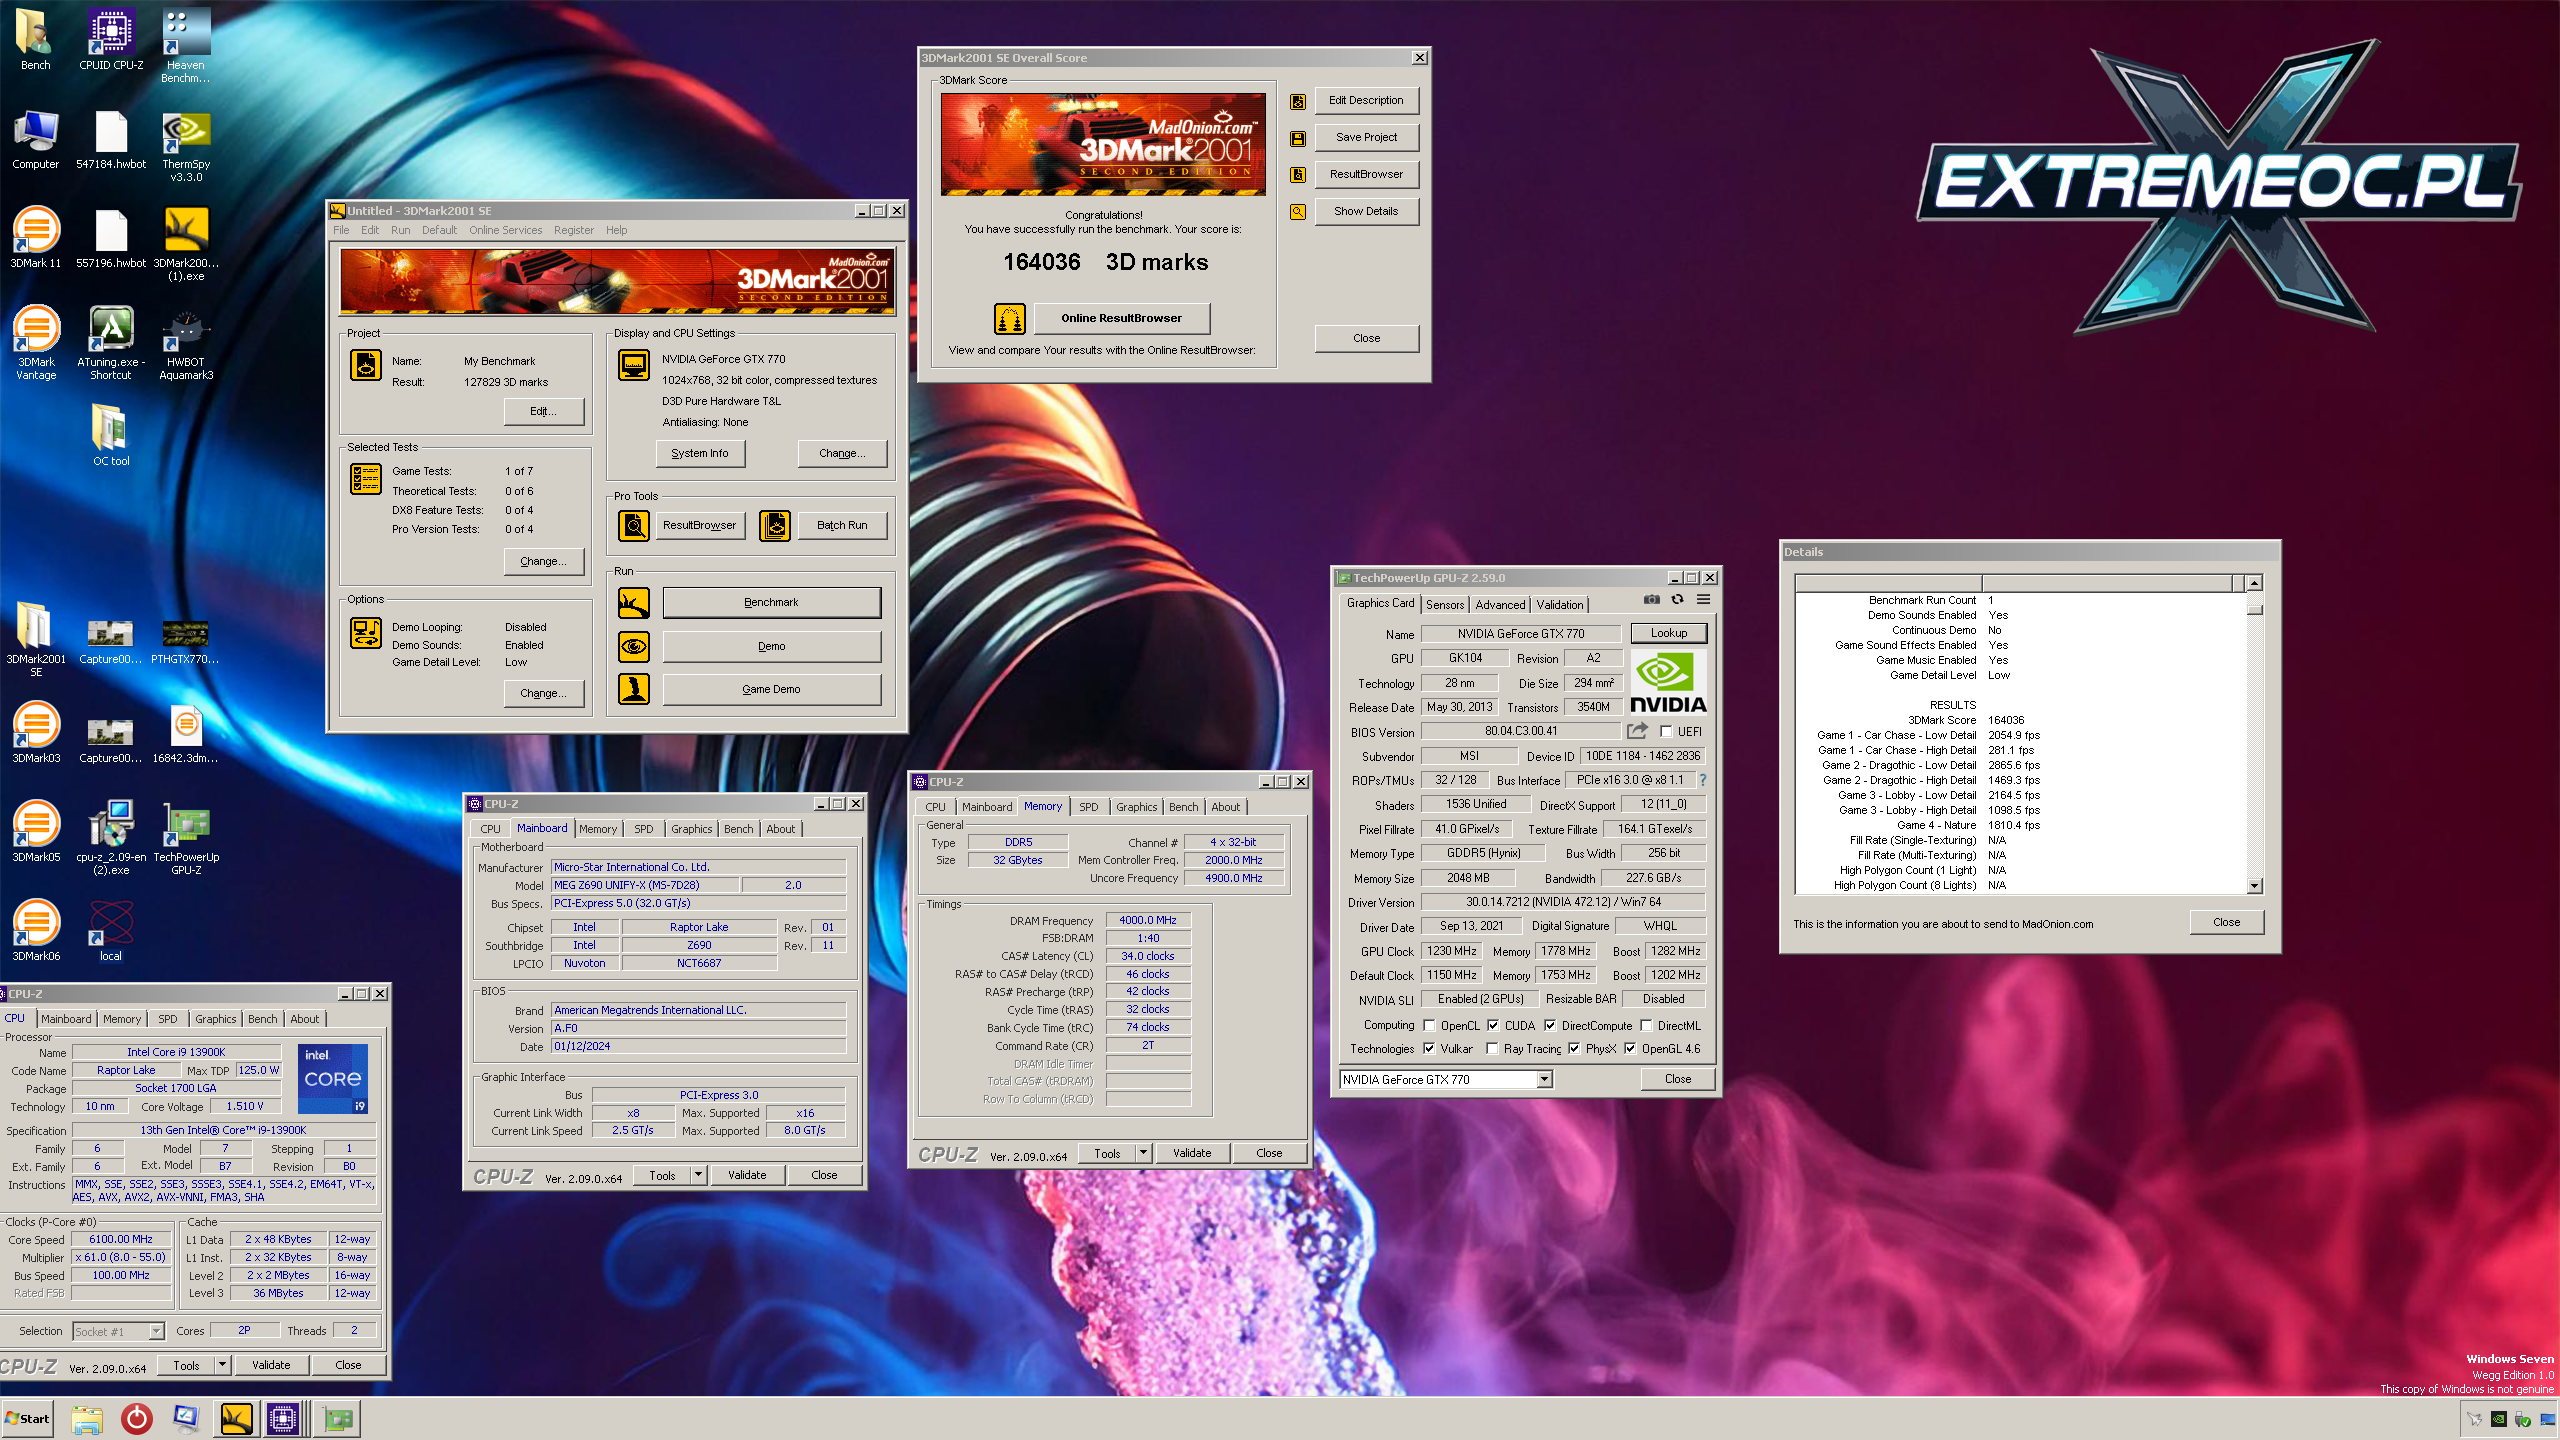The width and height of the screenshot is (2560, 1440).
Task: Click the Online ResultBrowser button
Action: 1121,318
